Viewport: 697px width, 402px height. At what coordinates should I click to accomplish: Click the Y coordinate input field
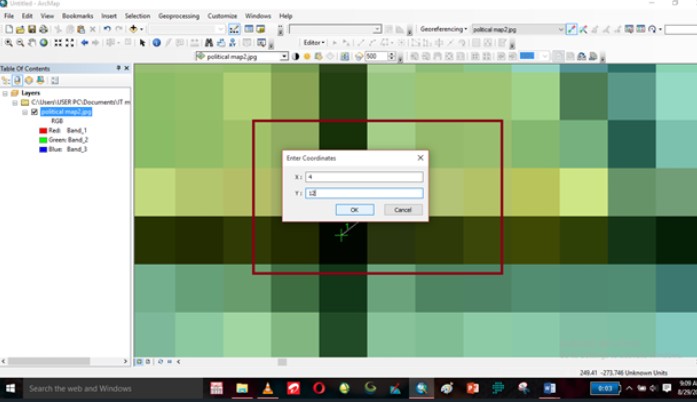coord(364,193)
